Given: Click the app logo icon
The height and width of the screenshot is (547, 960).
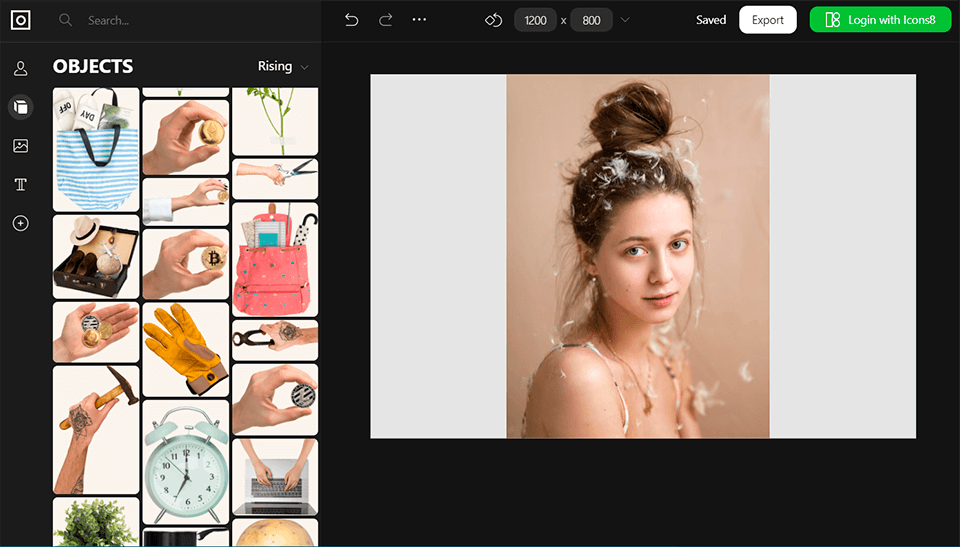Looking at the screenshot, I should [x=21, y=20].
